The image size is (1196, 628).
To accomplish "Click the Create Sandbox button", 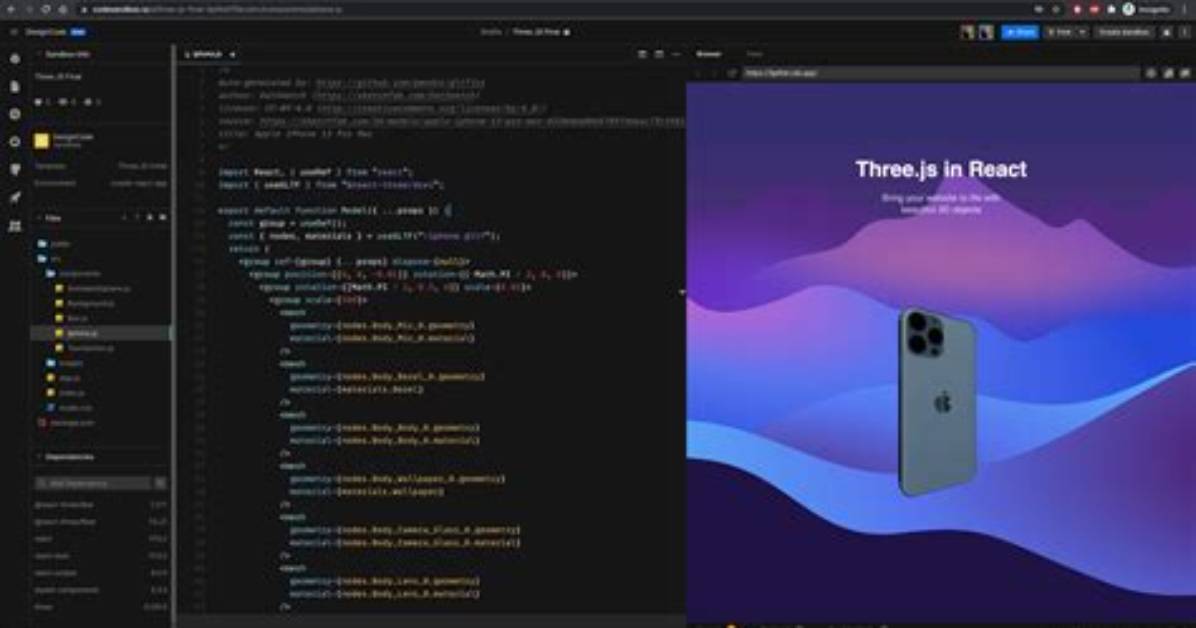I will click(x=1124, y=32).
